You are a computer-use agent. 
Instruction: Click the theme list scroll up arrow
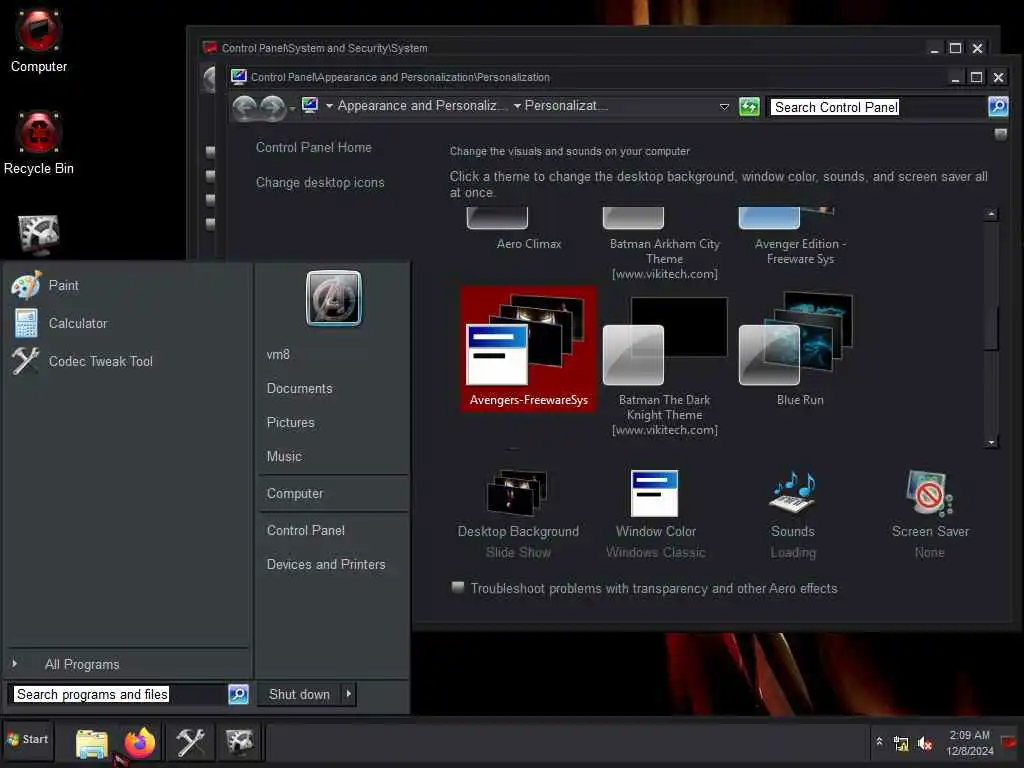pos(991,214)
